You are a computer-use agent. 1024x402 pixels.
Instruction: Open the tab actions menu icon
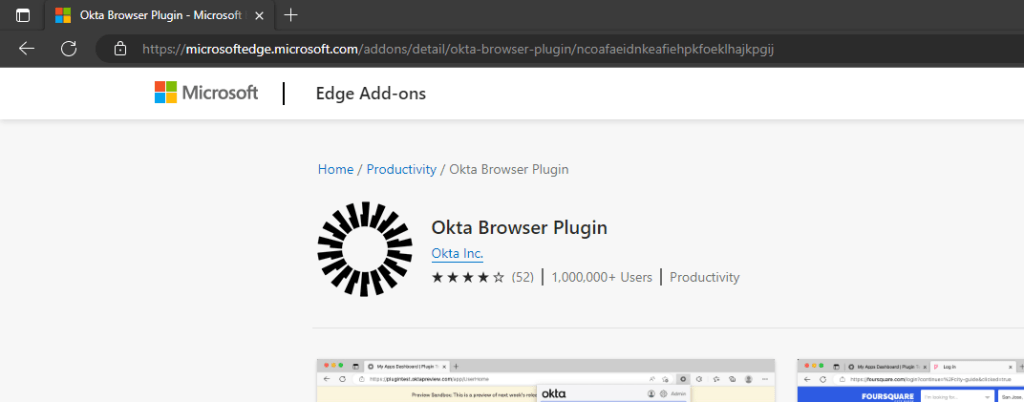click(23, 15)
